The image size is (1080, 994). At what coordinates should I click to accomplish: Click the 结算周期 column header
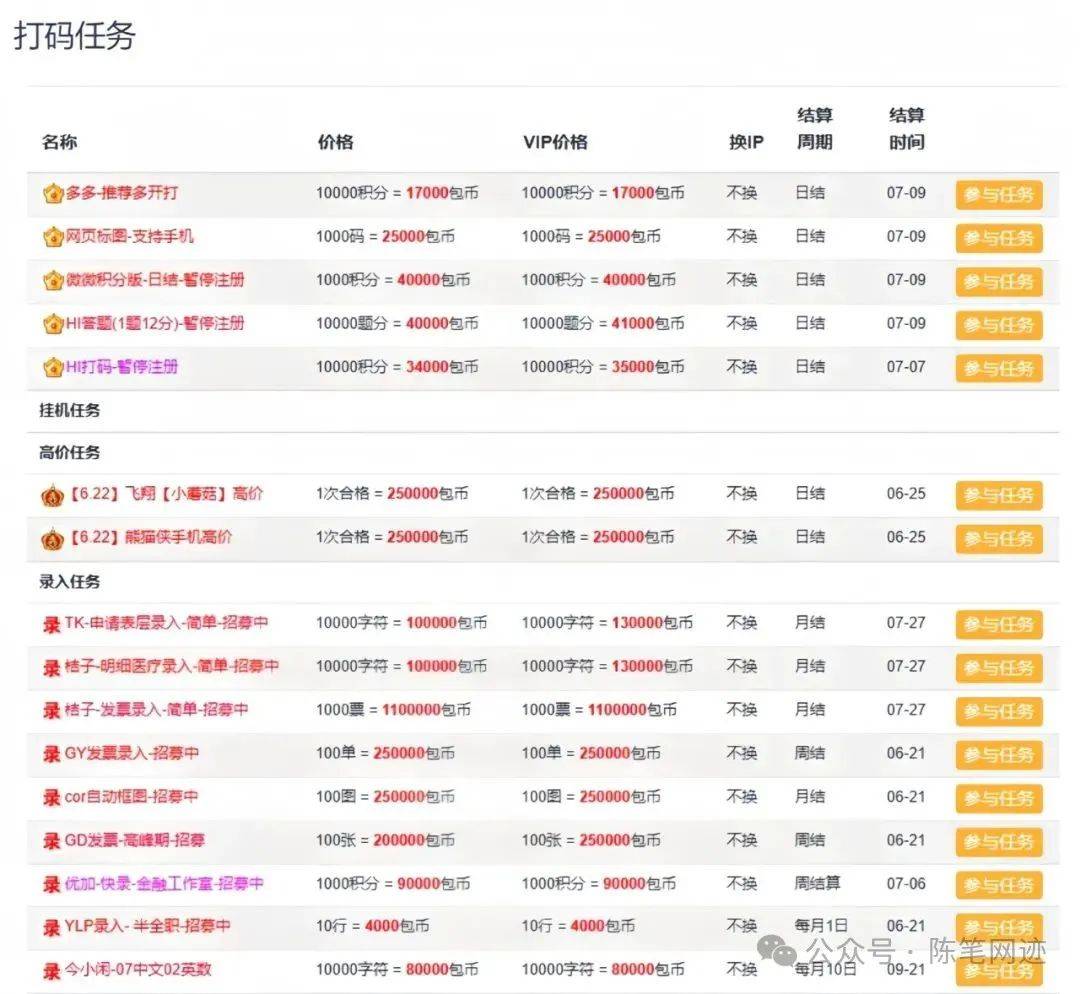[815, 129]
